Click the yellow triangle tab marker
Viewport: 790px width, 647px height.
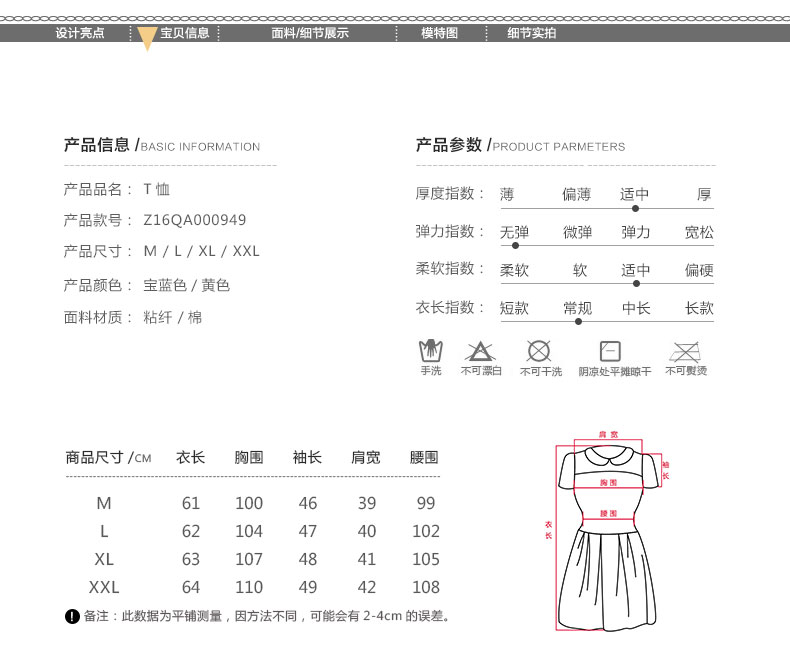tap(147, 39)
